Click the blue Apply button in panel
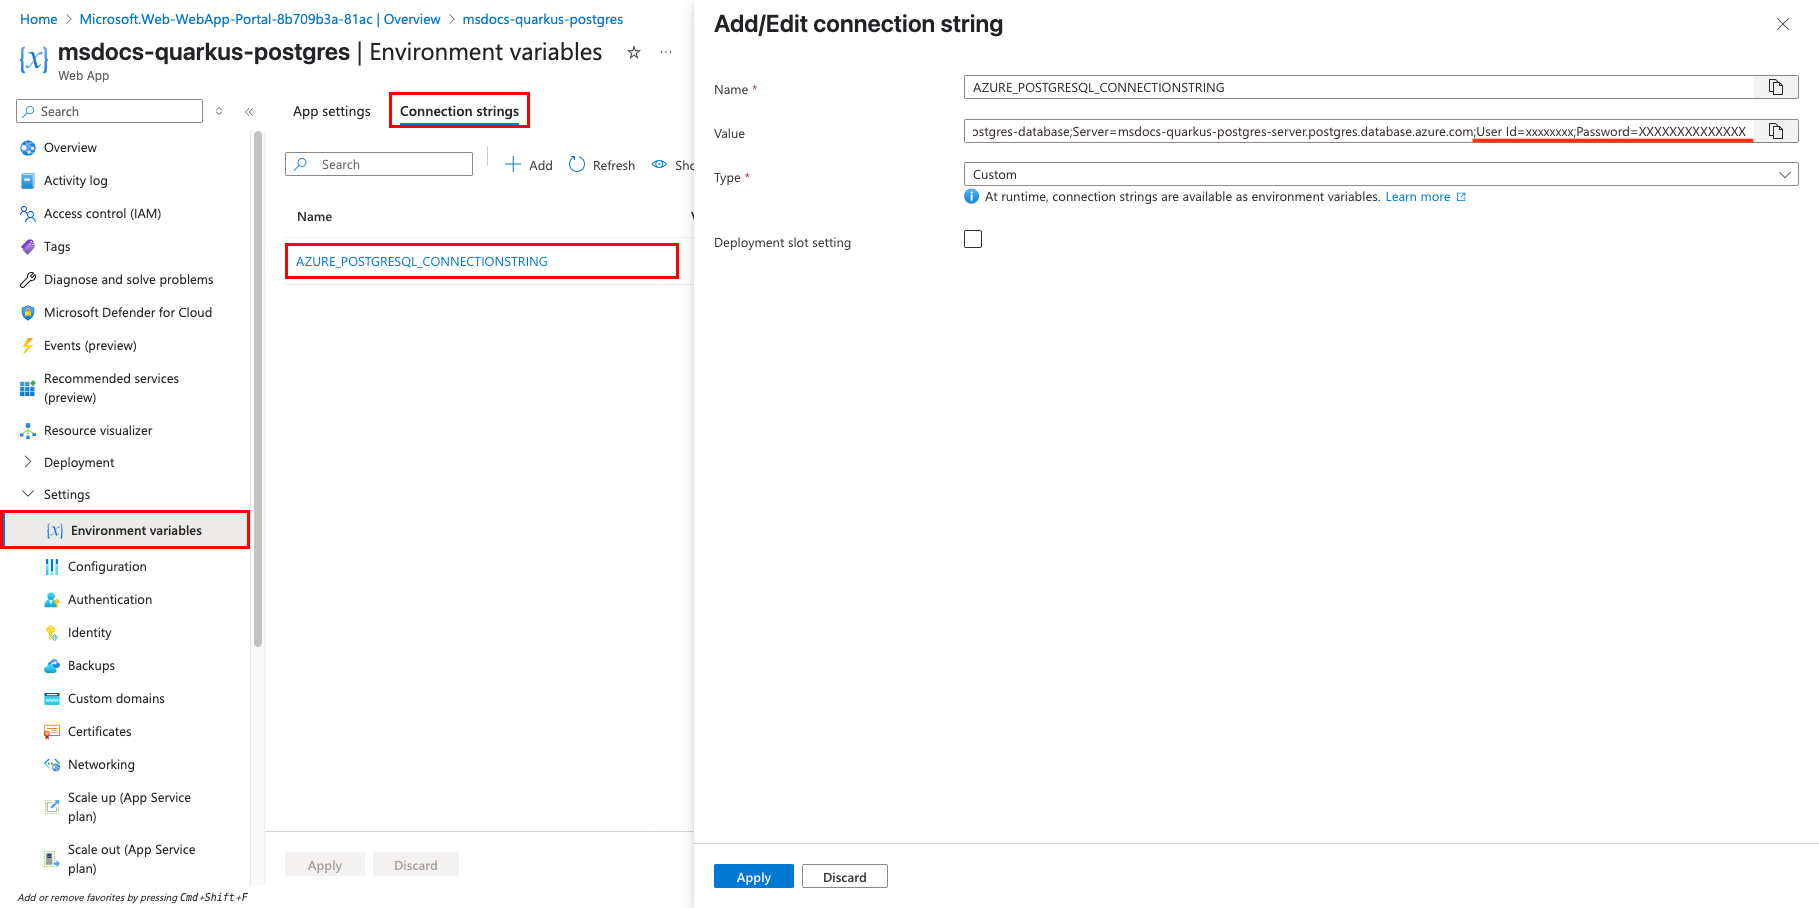Image resolution: width=1819 pixels, height=908 pixels. tap(754, 877)
